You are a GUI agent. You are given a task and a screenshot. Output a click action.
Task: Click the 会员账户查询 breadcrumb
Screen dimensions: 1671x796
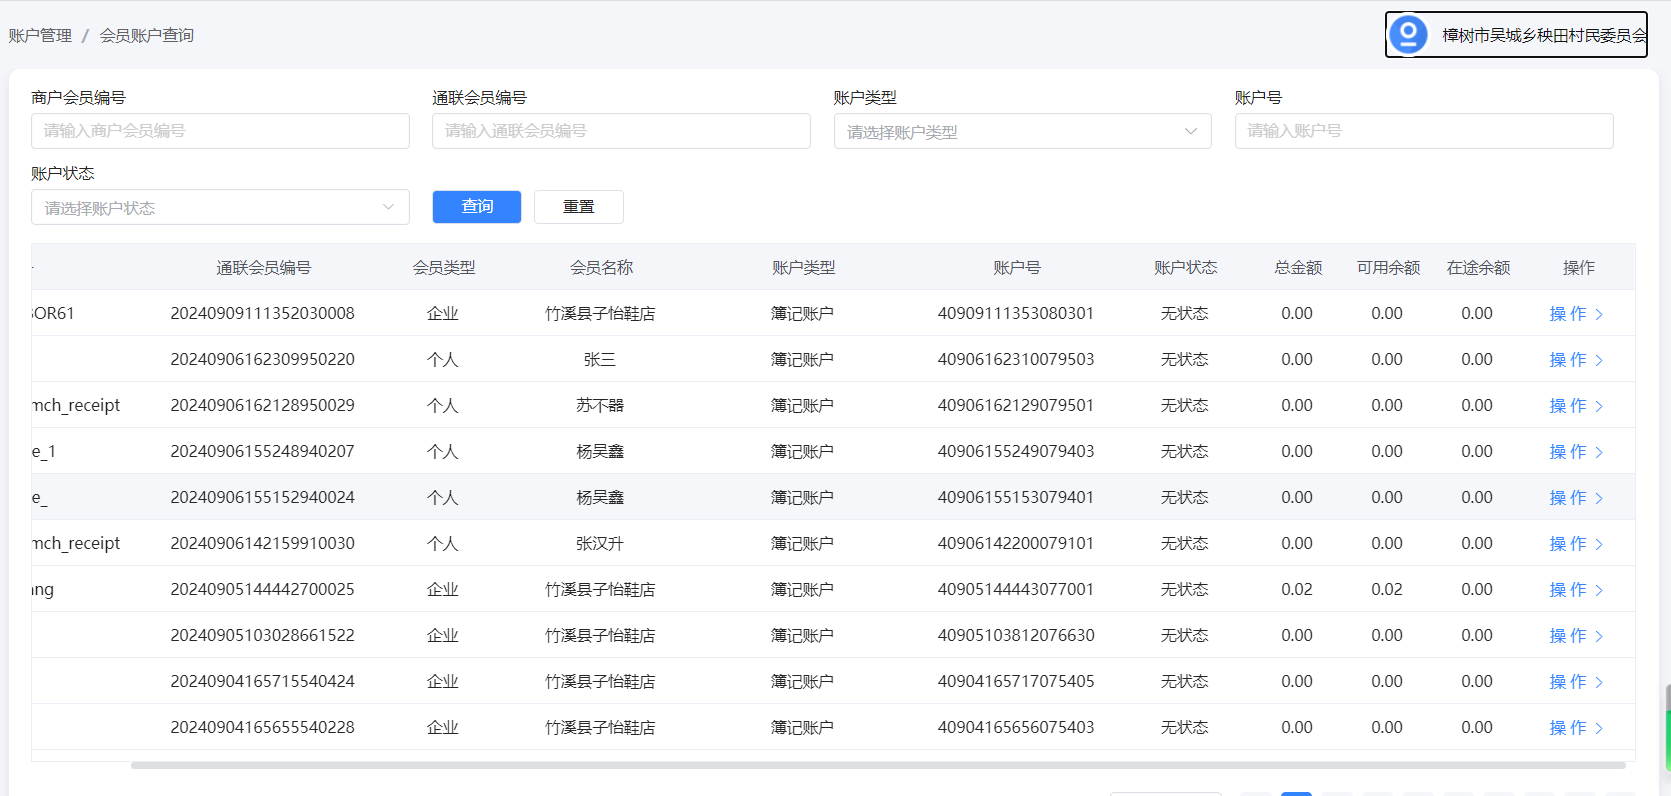147,35
